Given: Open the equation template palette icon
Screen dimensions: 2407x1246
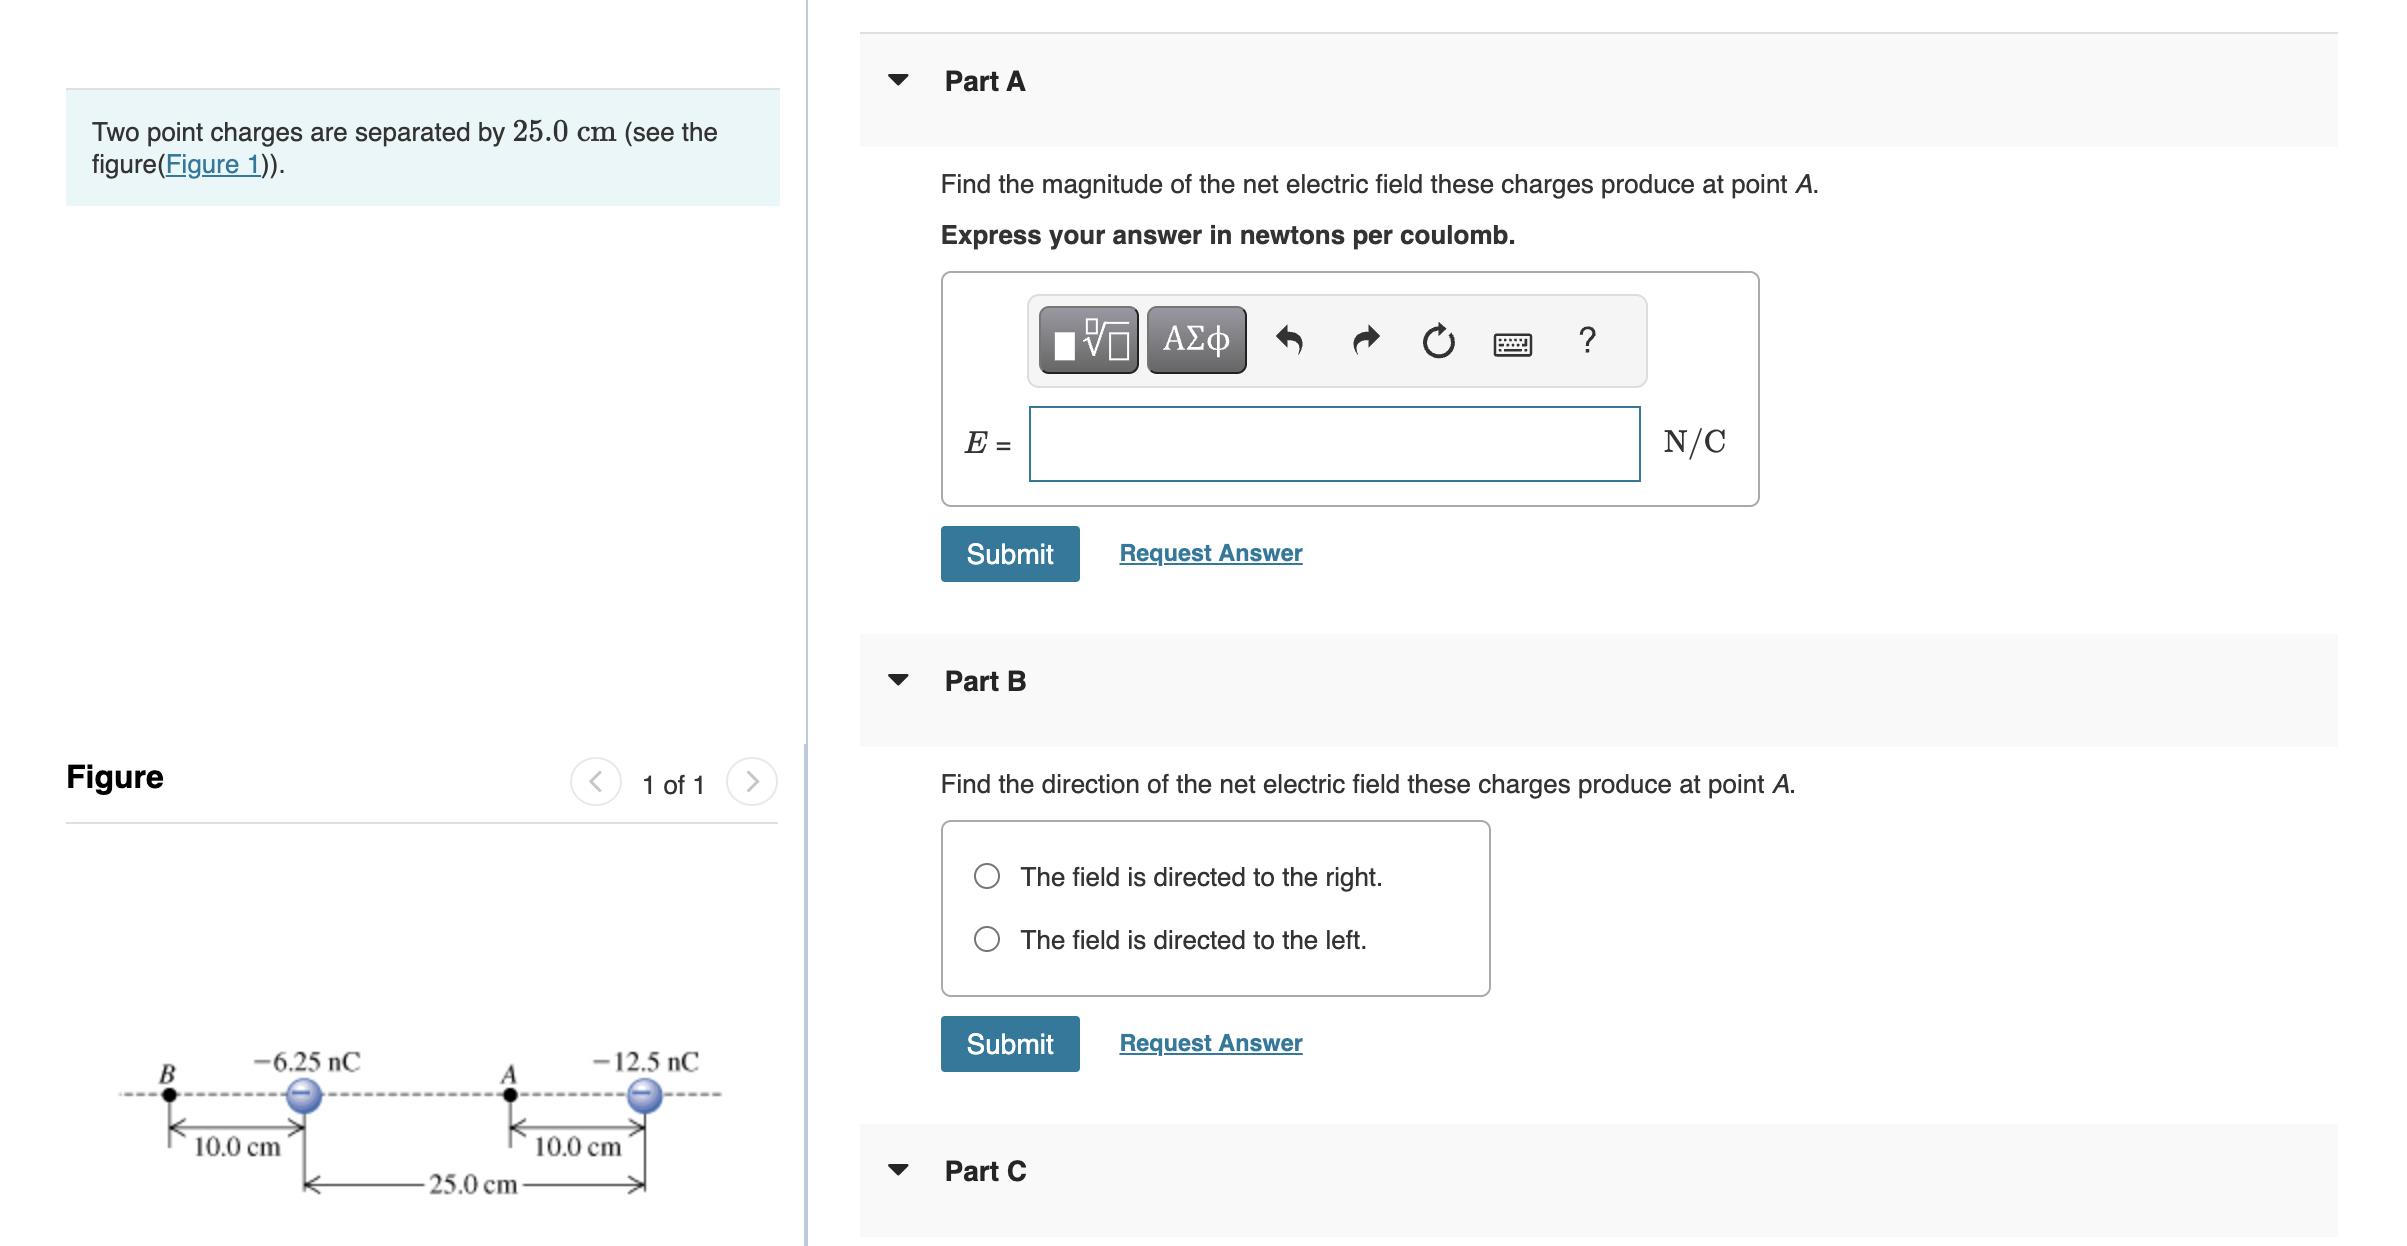Looking at the screenshot, I should [1089, 340].
